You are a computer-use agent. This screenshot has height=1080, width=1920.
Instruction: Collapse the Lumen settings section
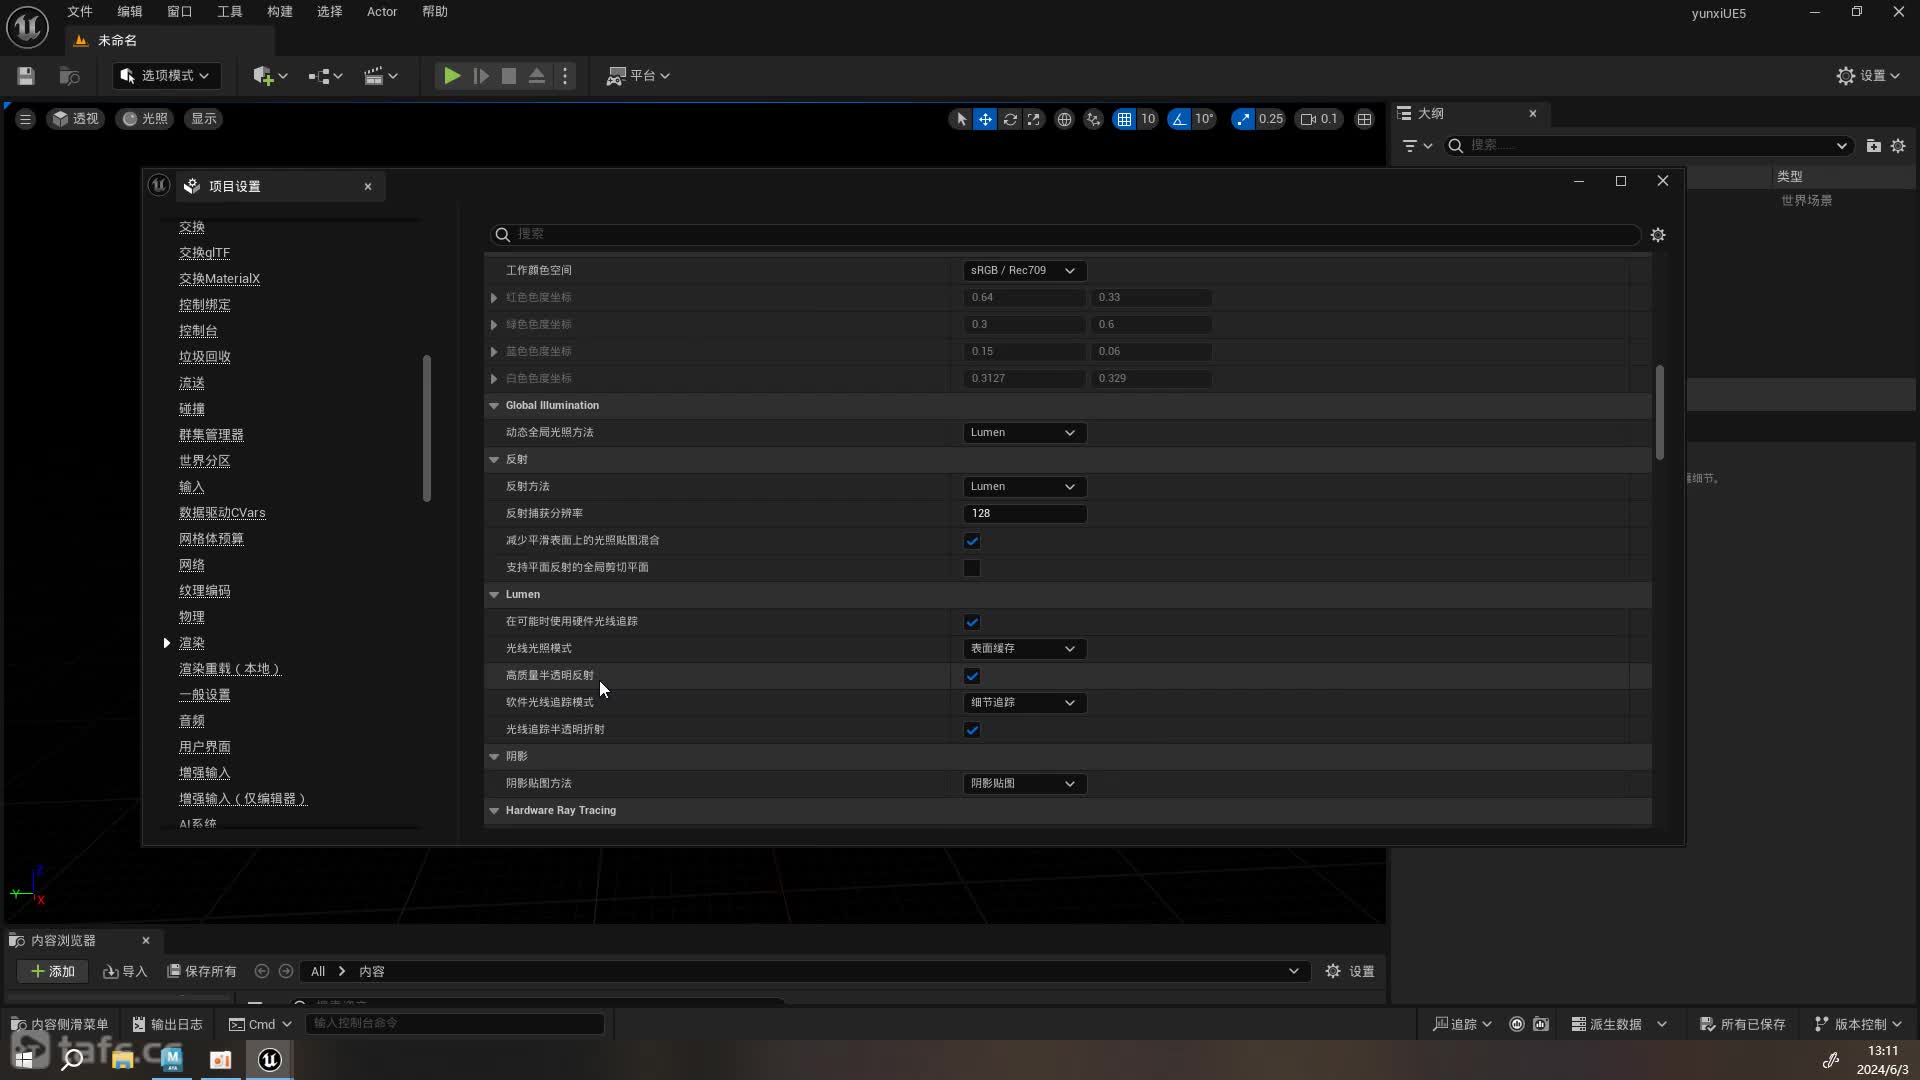pyautogui.click(x=494, y=595)
